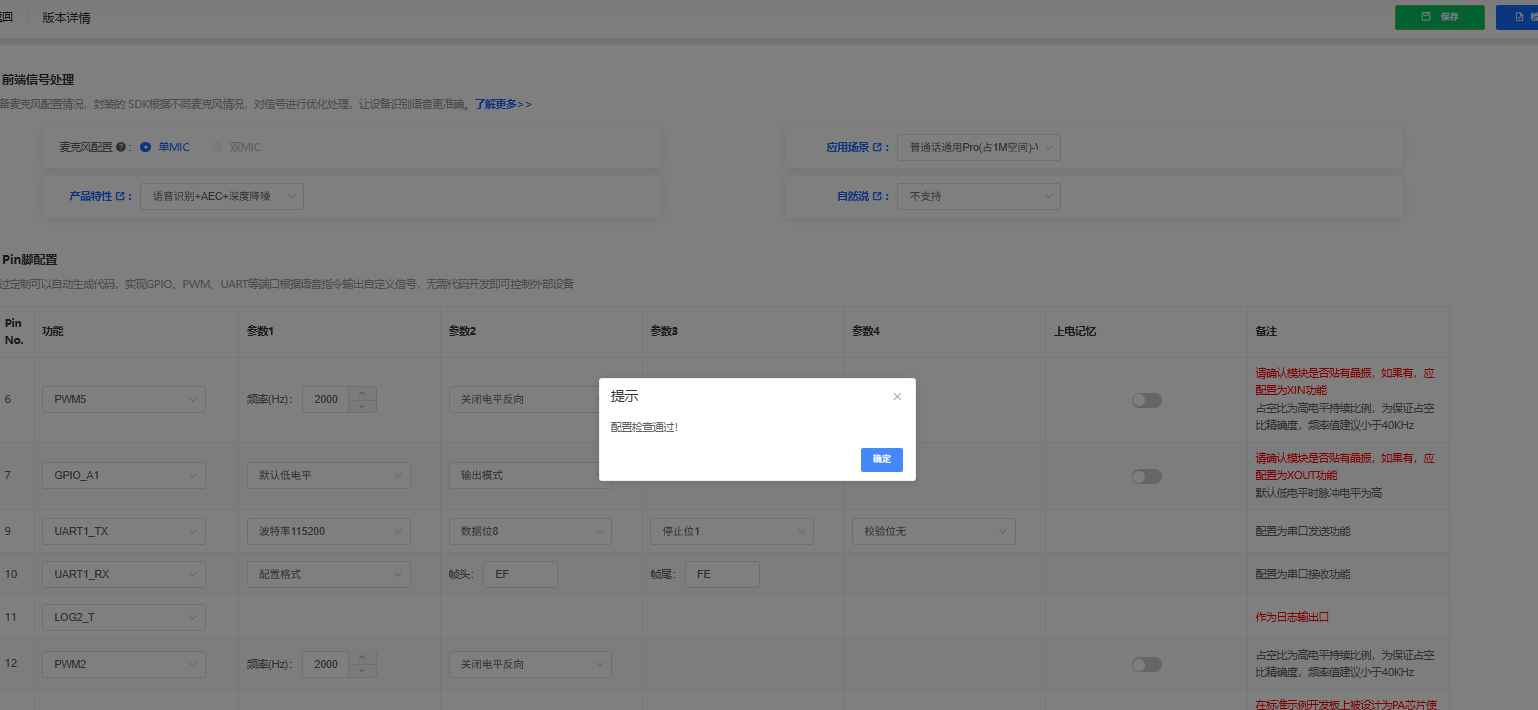The width and height of the screenshot is (1538, 710).
Task: Close the 提示 dialog with the X icon
Action: pos(897,397)
